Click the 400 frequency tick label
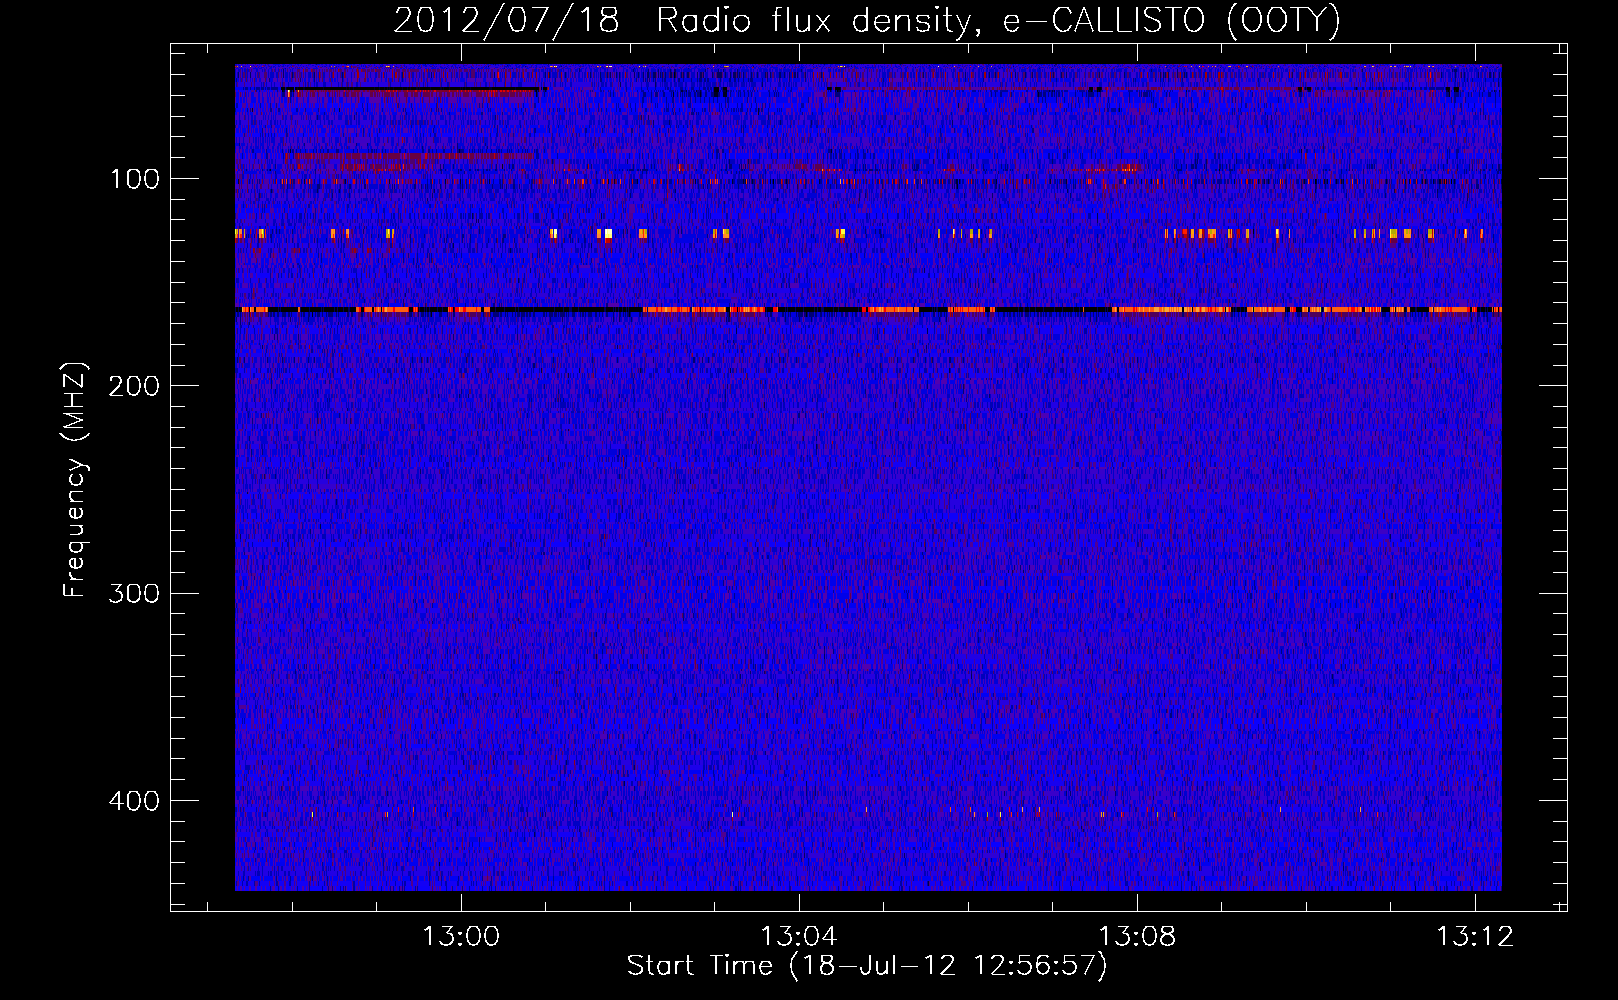Image resolution: width=1618 pixels, height=1000 pixels. (x=134, y=801)
